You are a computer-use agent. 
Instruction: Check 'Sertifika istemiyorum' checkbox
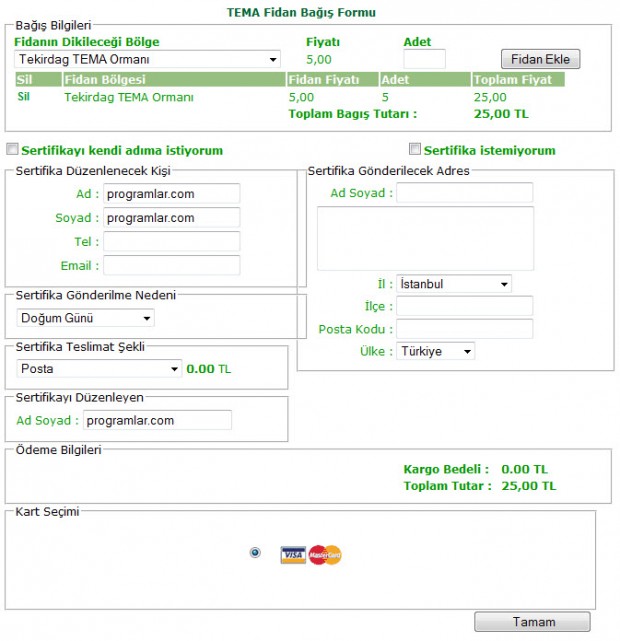[x=414, y=149]
